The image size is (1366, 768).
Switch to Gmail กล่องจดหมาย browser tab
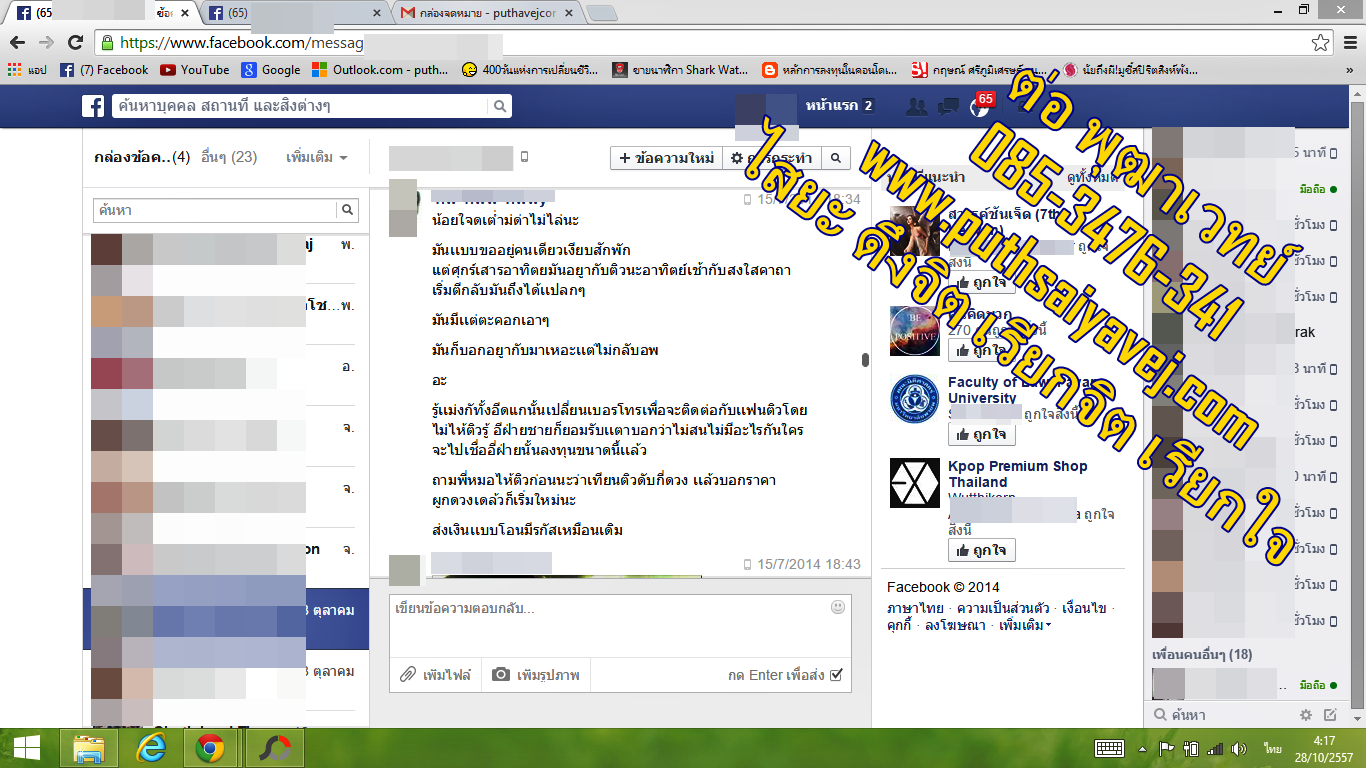click(x=485, y=13)
